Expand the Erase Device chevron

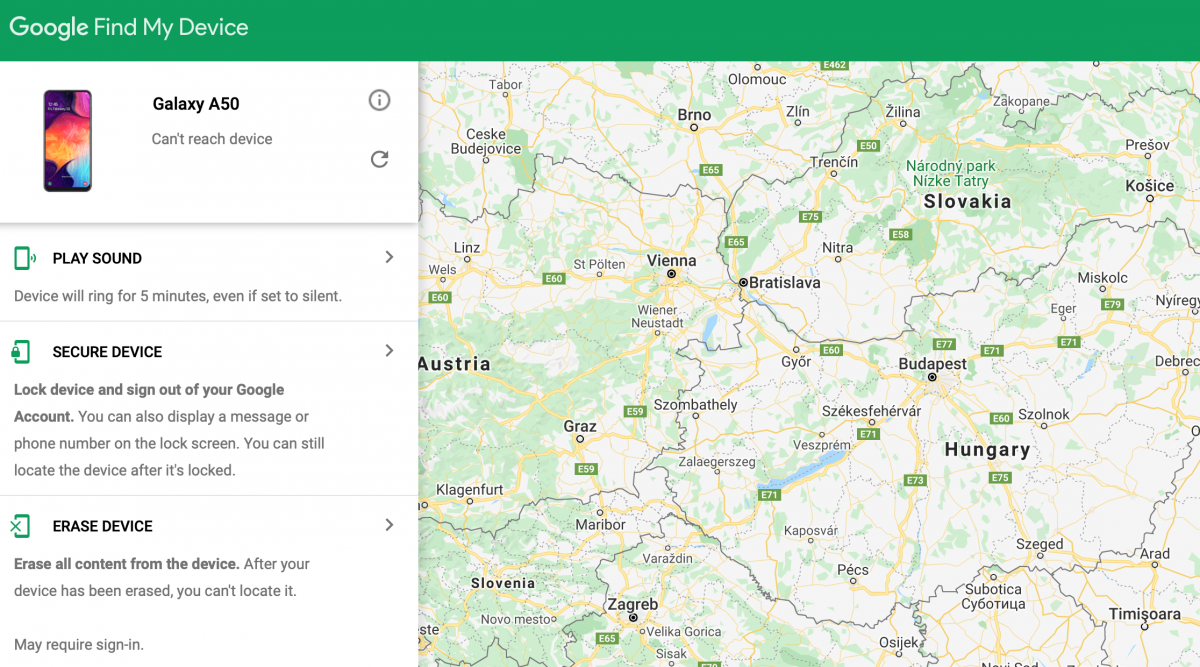390,525
